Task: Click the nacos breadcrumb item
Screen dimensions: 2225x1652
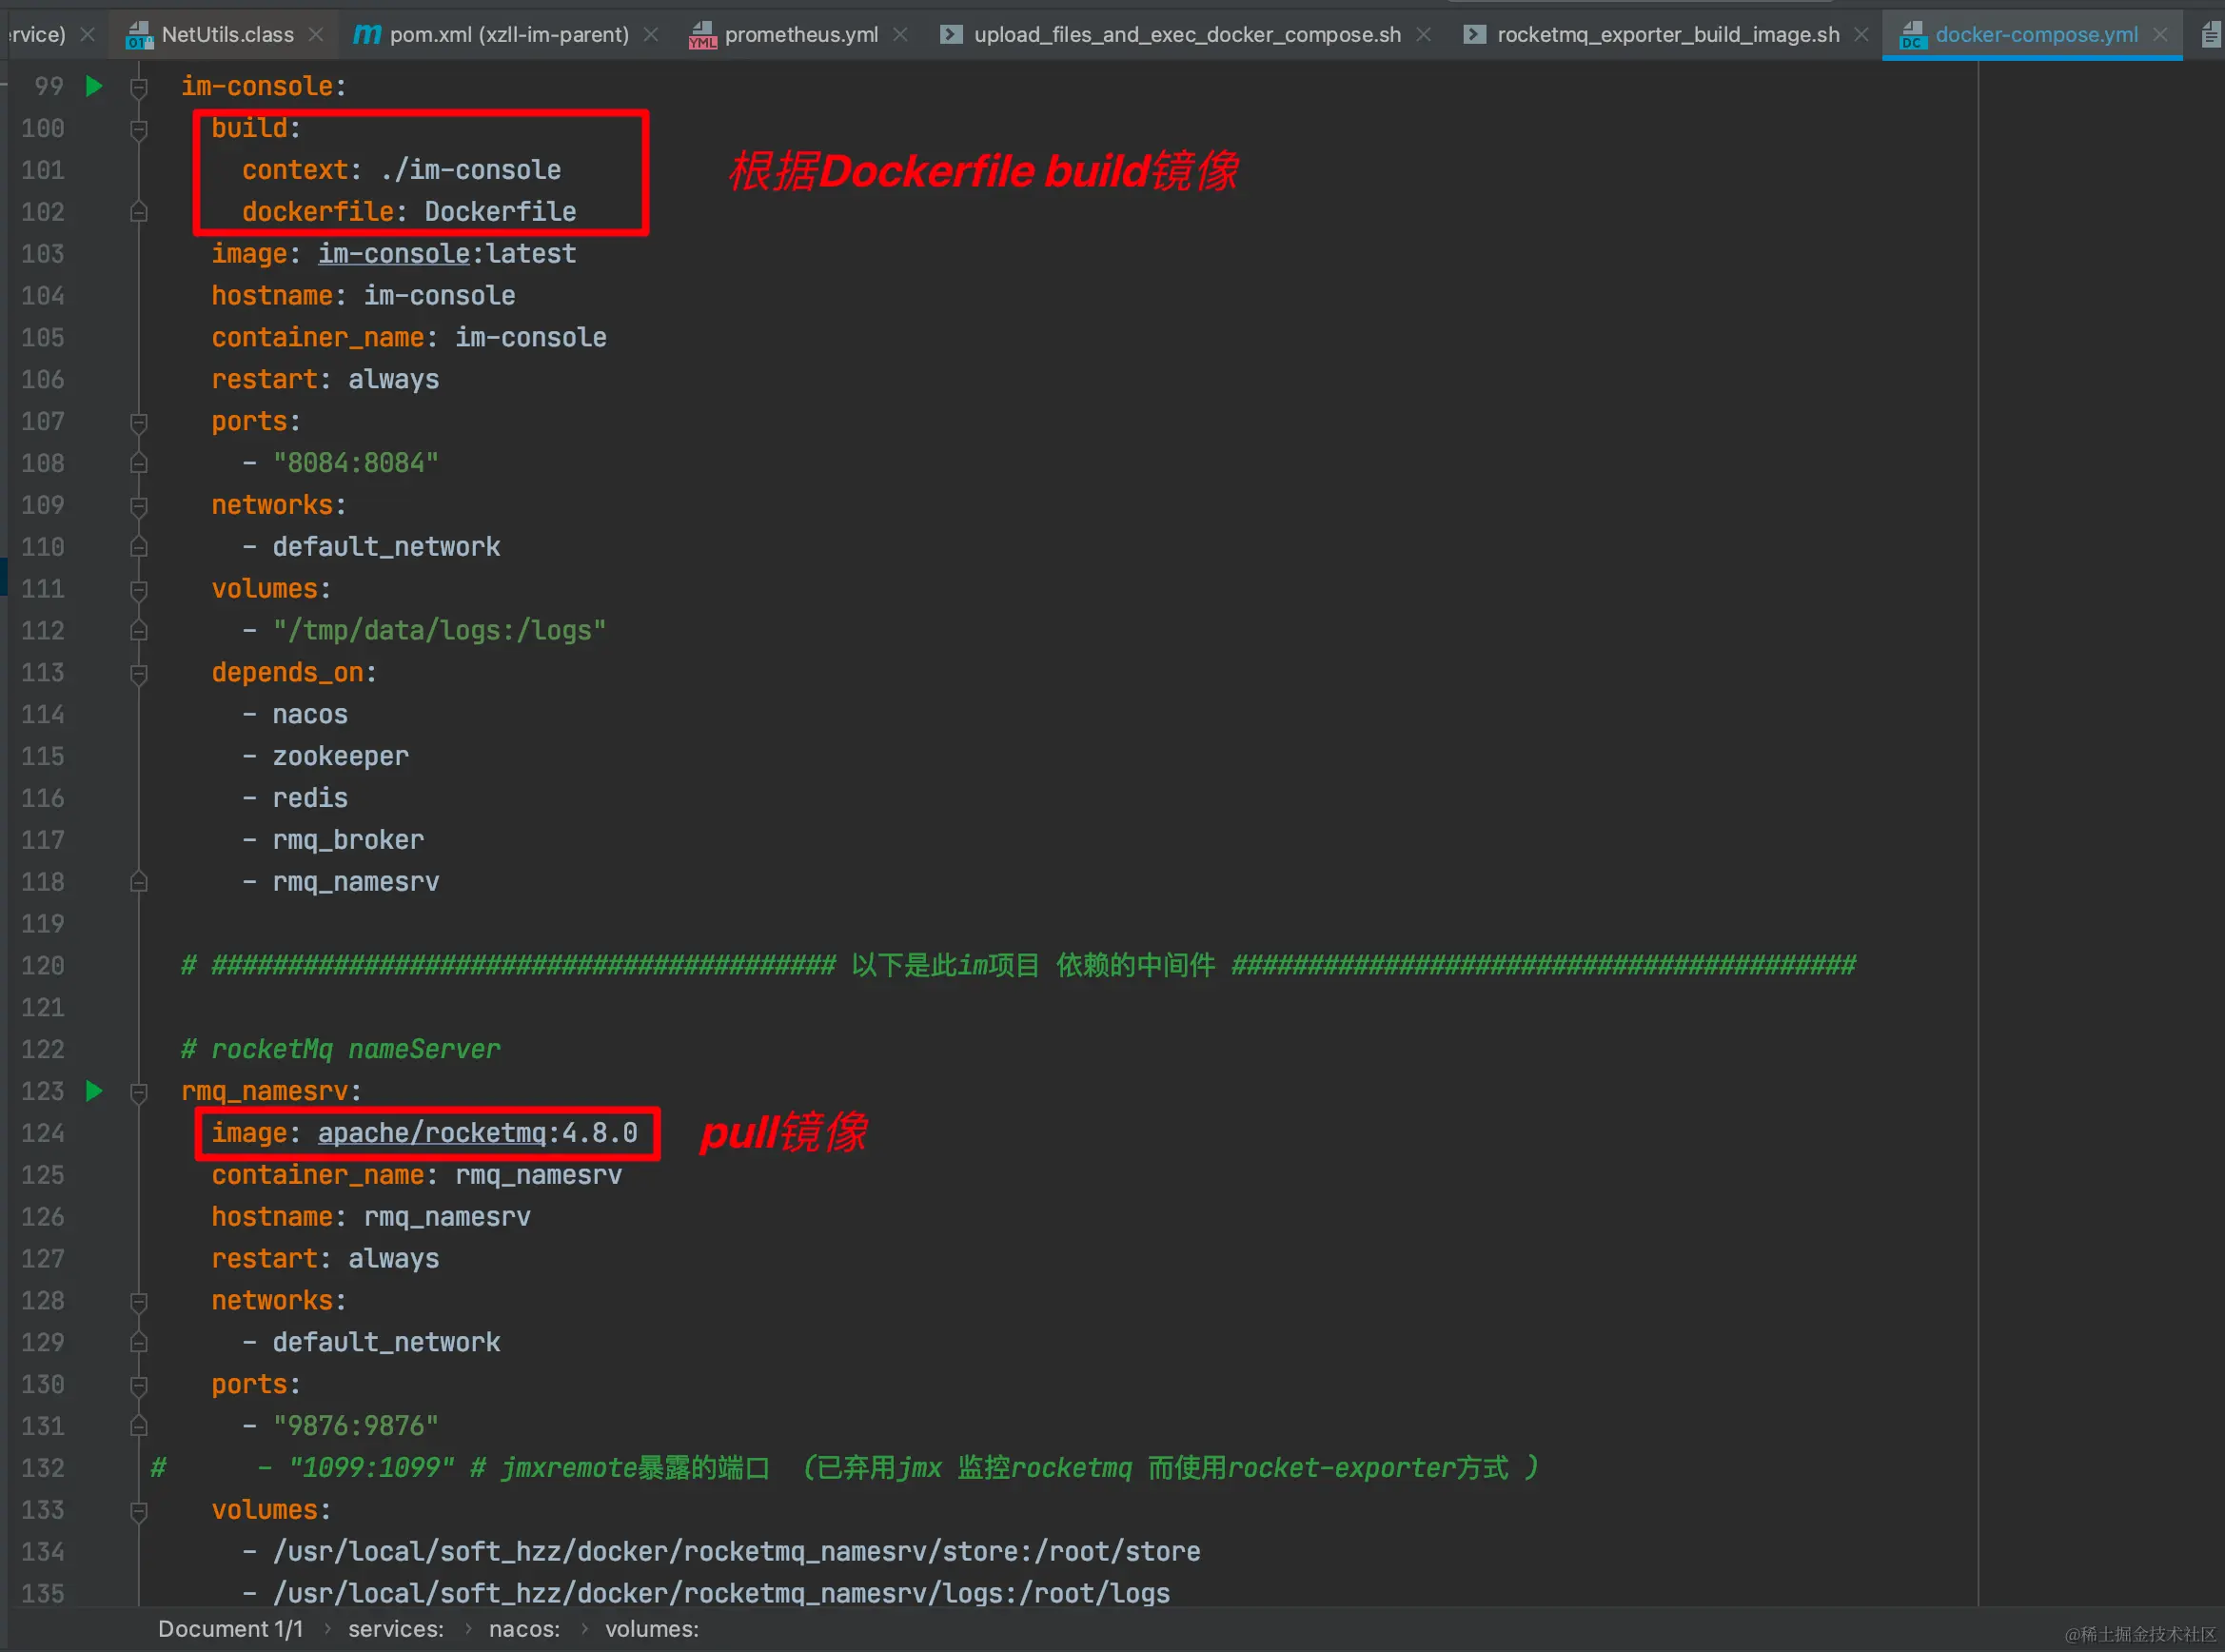Action: (523, 1629)
